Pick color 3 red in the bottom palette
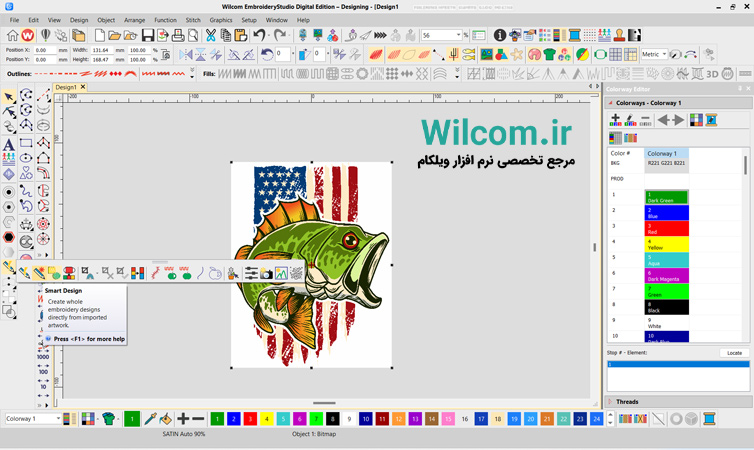 pyautogui.click(x=250, y=419)
